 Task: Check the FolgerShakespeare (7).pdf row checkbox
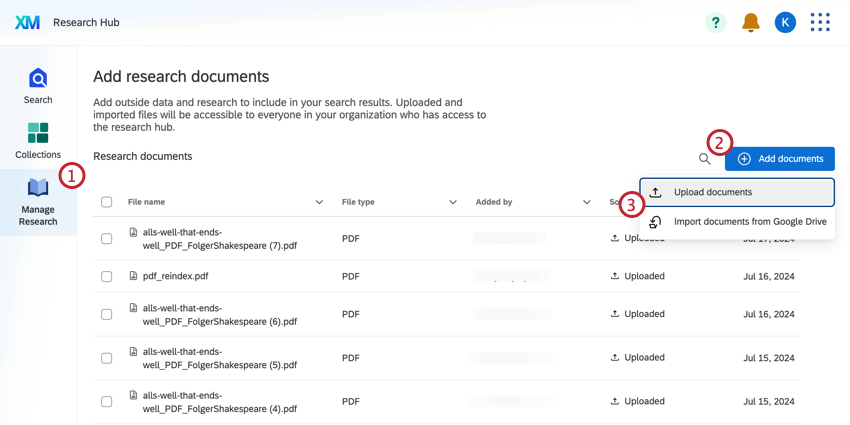pyautogui.click(x=107, y=239)
